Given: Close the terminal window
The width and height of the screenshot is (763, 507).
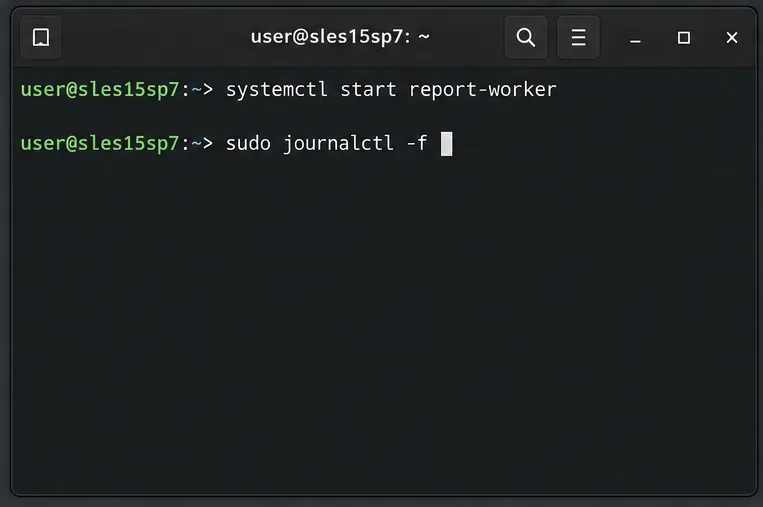Looking at the screenshot, I should pos(731,37).
